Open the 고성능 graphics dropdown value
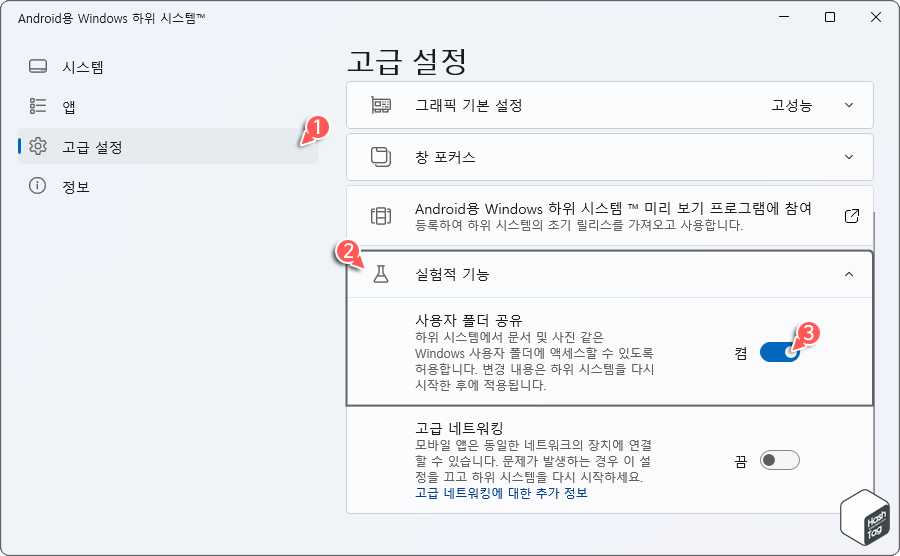The image size is (900, 556). tap(792, 105)
